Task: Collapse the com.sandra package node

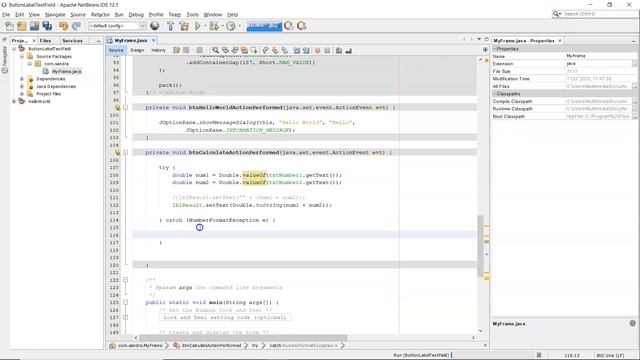Action: pos(30,64)
